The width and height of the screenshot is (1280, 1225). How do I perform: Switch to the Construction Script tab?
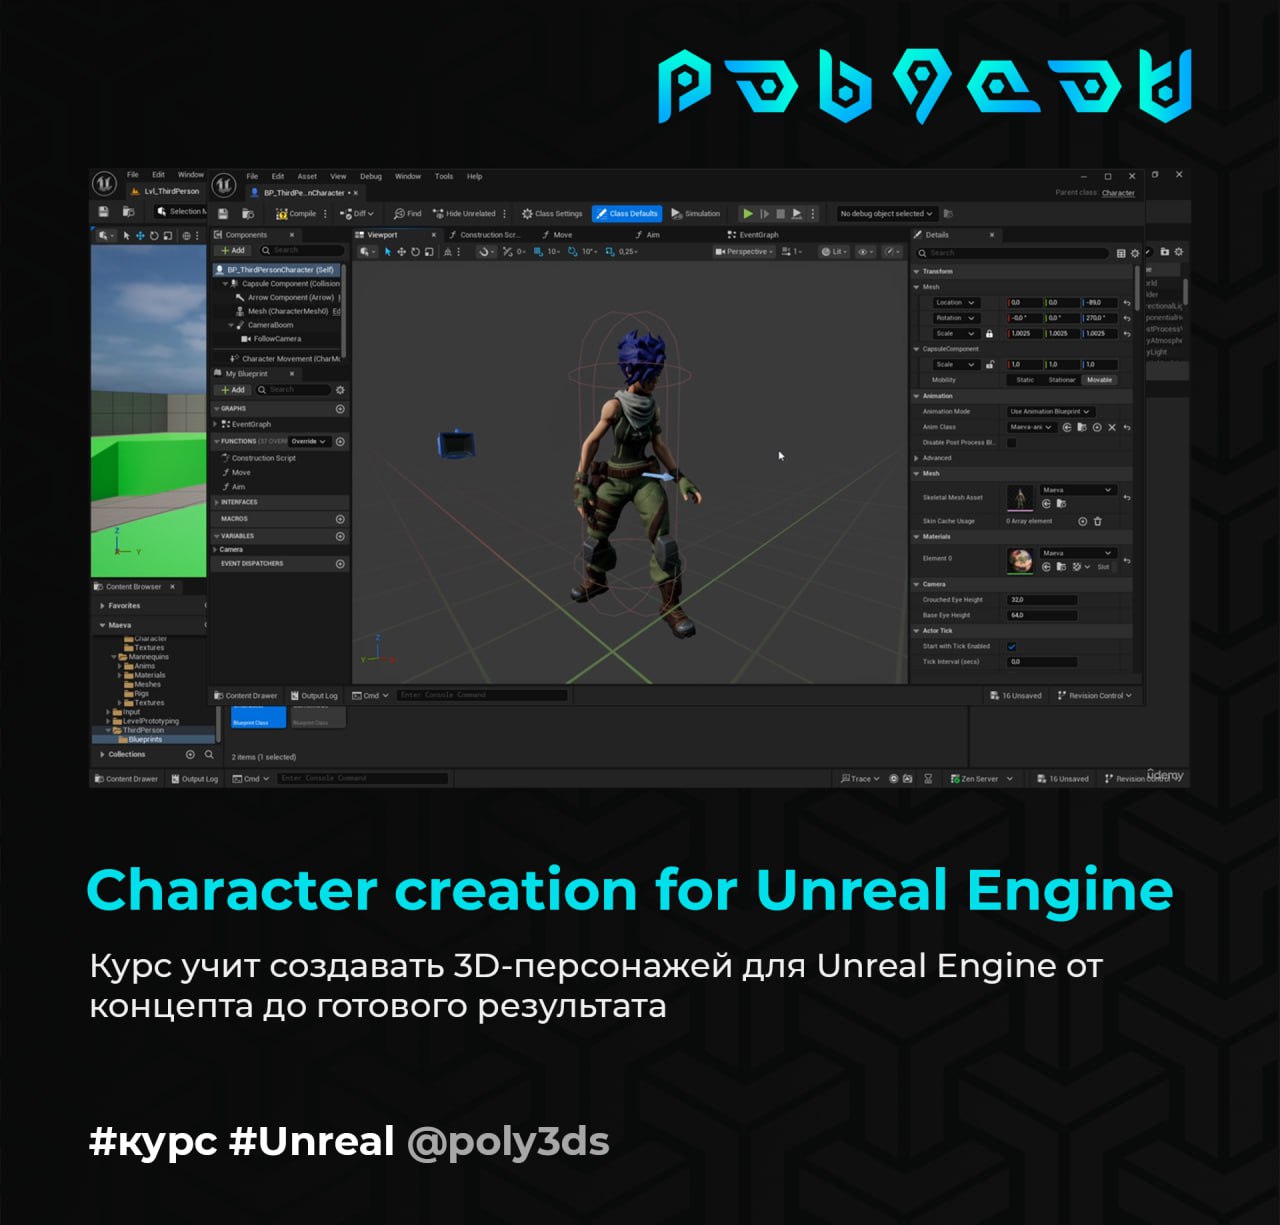[x=484, y=235]
